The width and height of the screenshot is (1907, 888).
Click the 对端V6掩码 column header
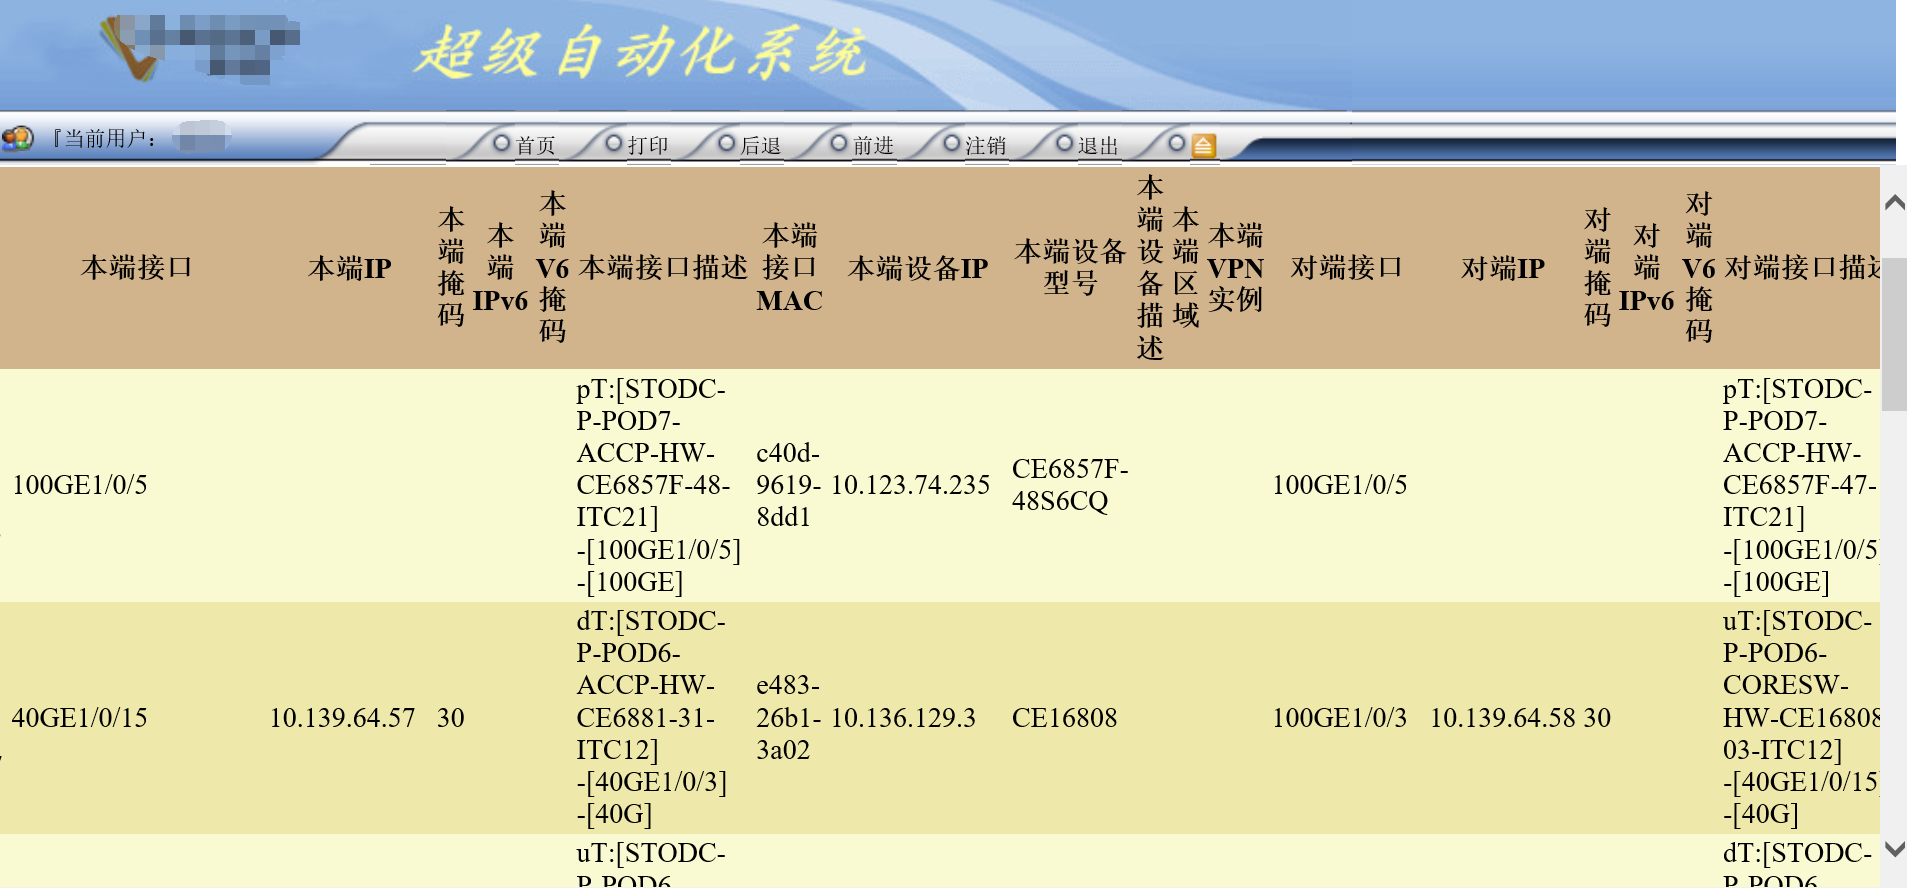coord(1699,268)
